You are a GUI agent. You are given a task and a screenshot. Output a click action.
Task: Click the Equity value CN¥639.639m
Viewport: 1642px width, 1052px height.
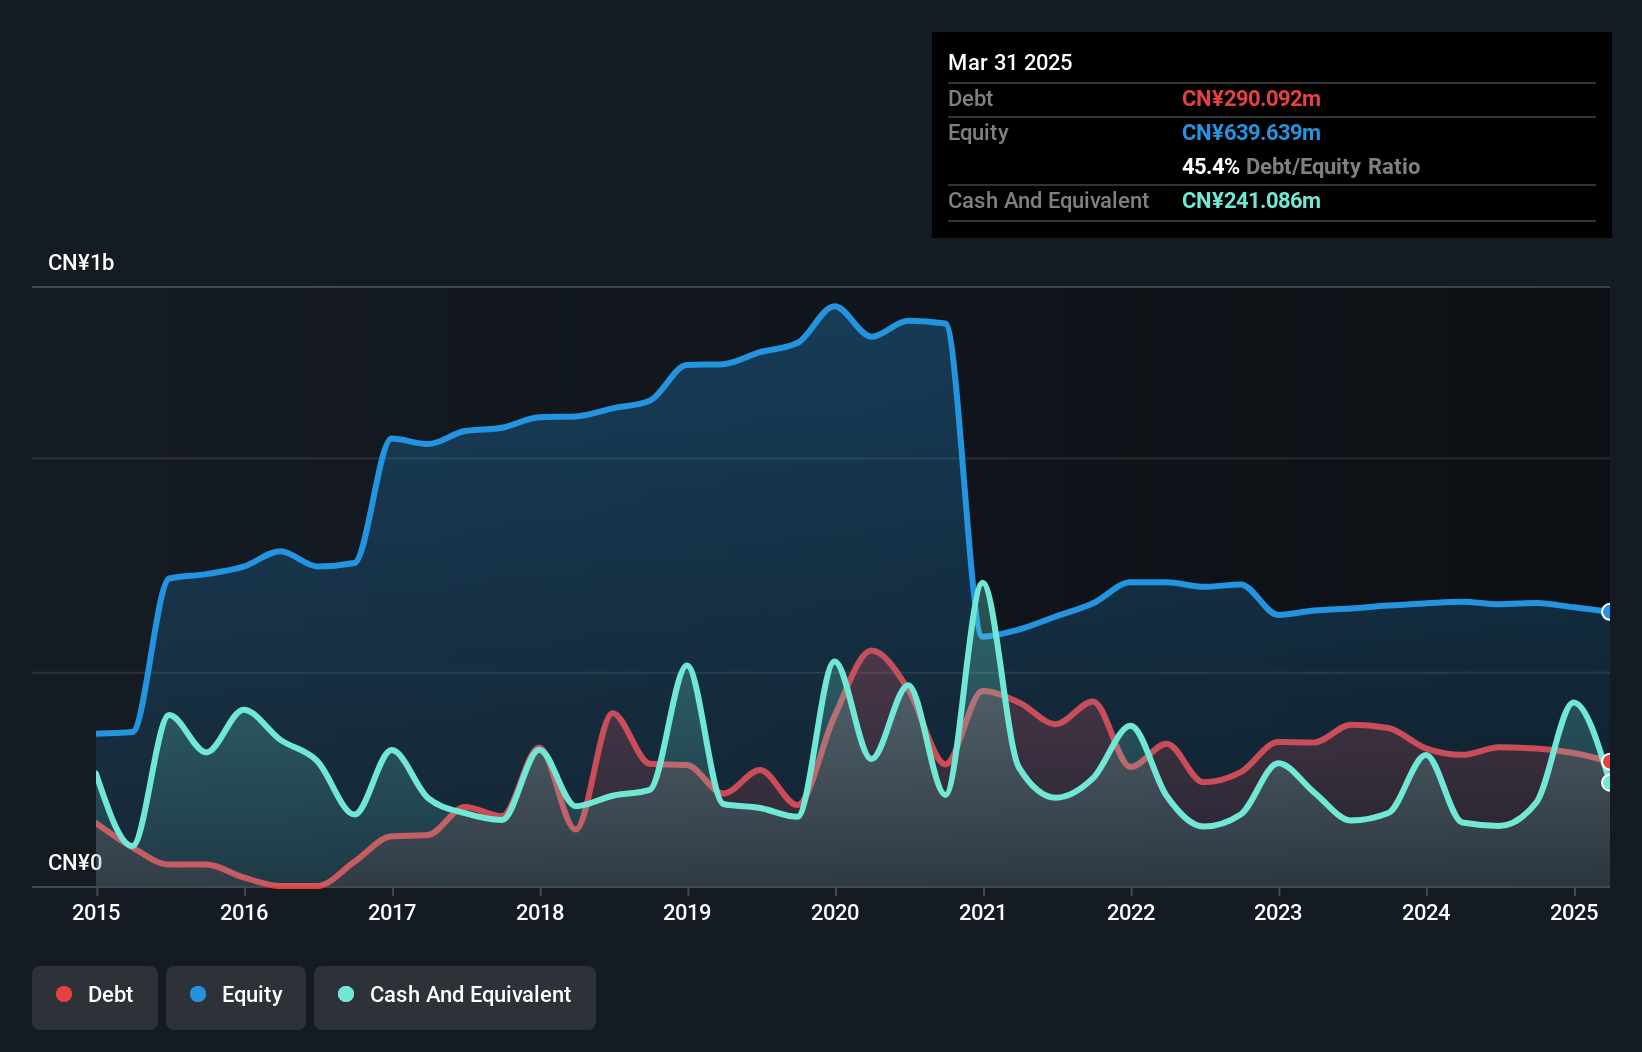(1251, 132)
